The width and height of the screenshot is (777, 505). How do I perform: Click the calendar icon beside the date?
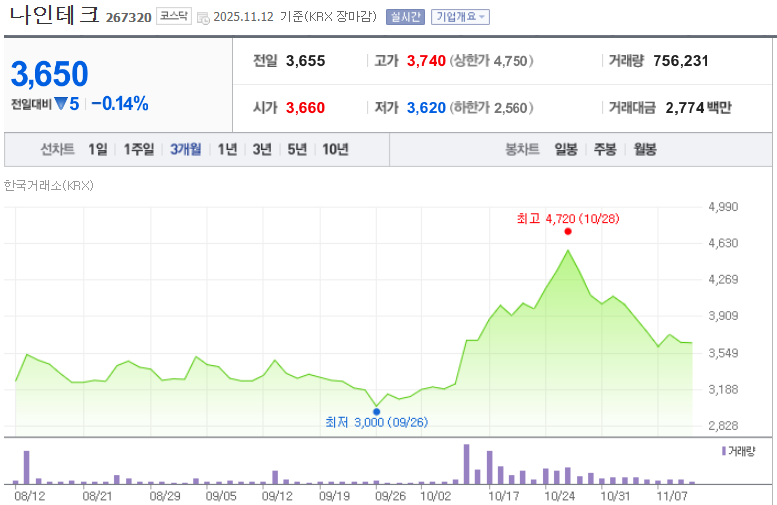click(x=203, y=18)
